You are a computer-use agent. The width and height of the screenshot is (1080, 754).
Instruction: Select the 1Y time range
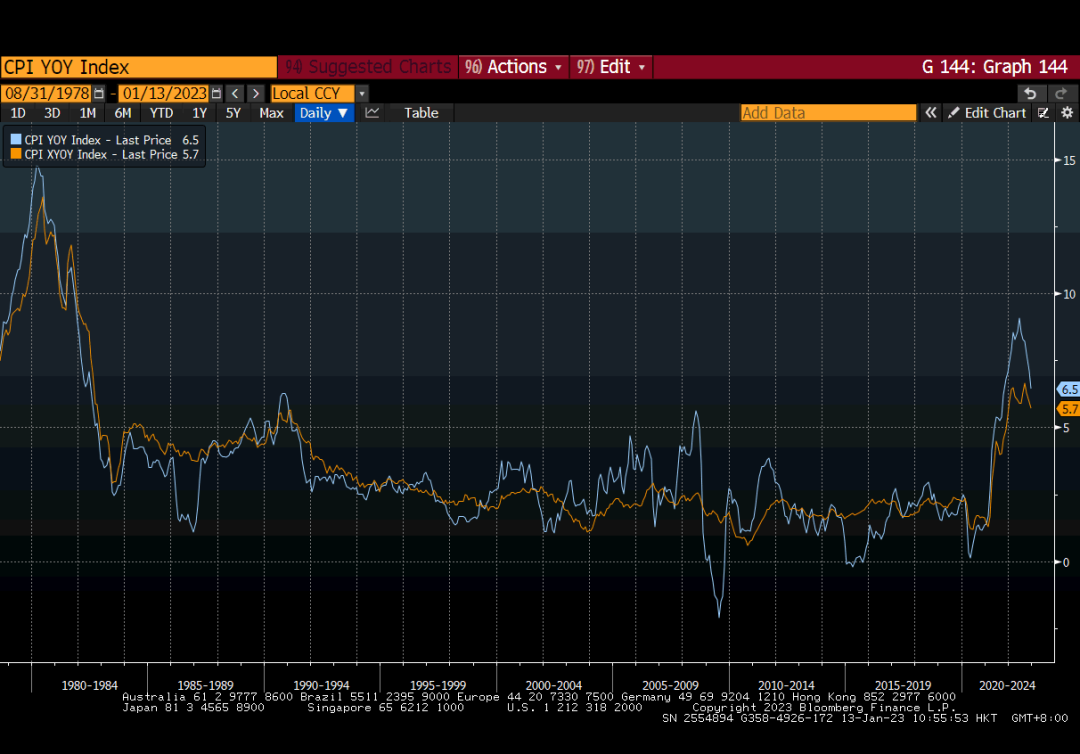pyautogui.click(x=199, y=113)
